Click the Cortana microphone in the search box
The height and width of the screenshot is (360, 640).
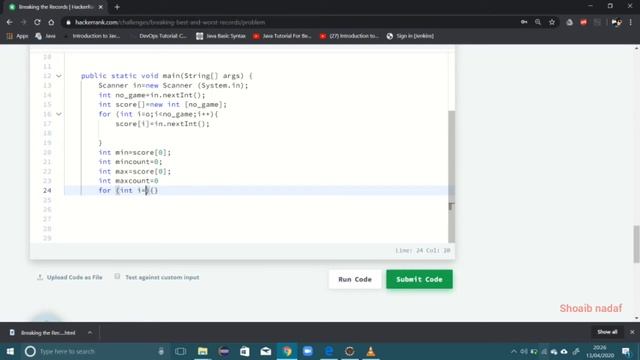[x=161, y=351]
